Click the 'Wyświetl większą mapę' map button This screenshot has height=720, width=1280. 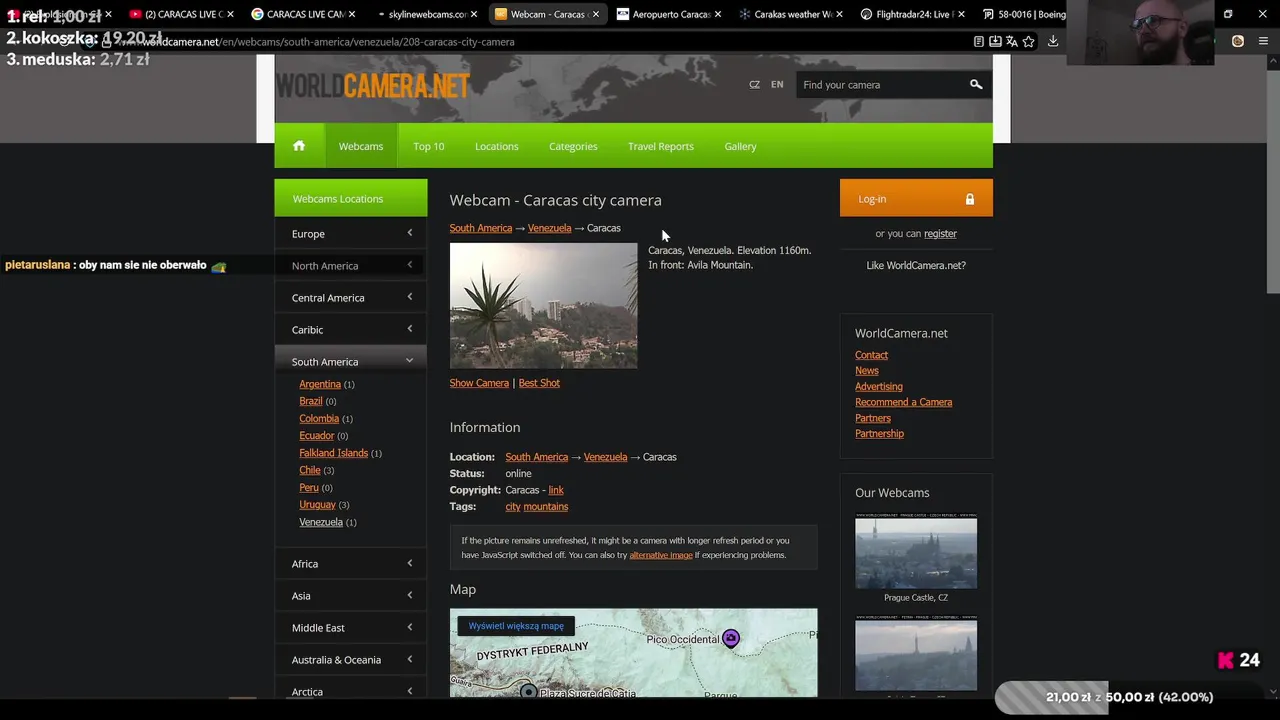(516, 626)
